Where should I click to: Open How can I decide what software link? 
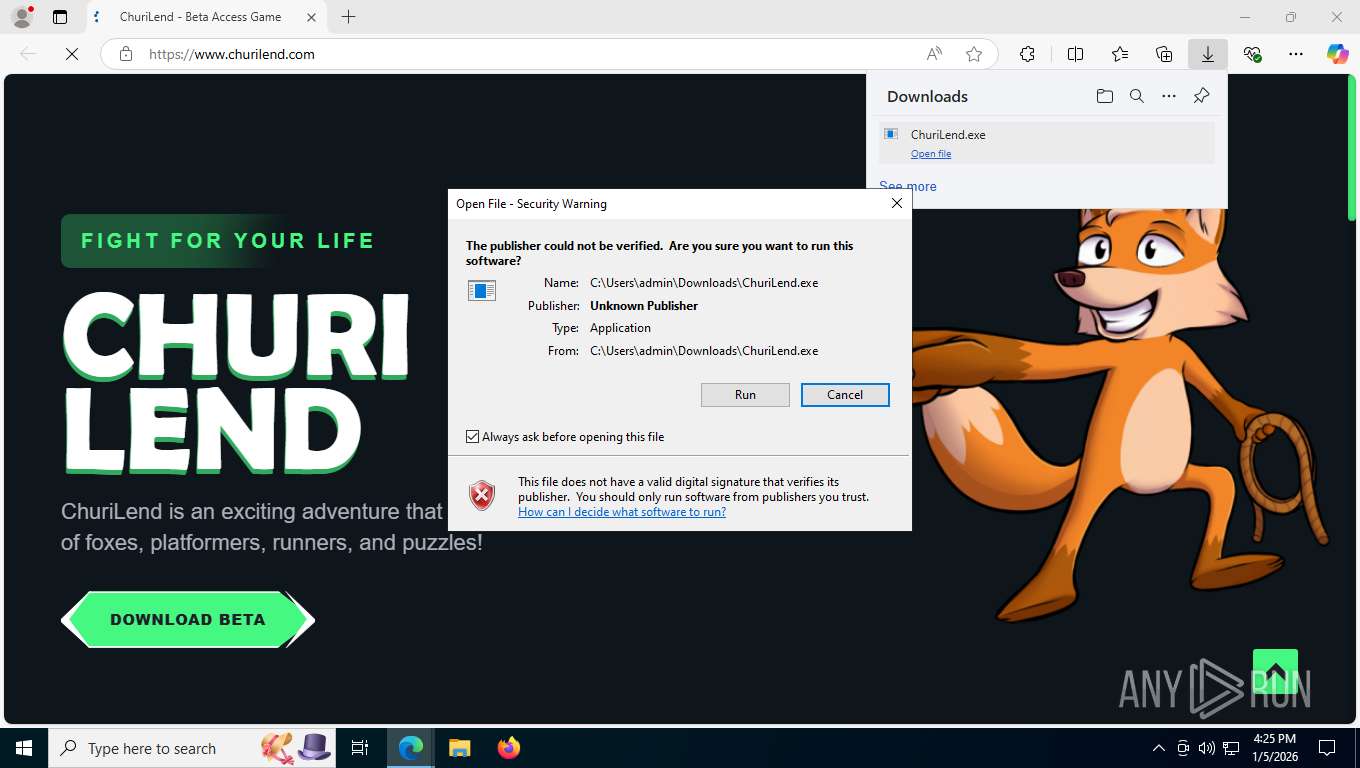[622, 512]
